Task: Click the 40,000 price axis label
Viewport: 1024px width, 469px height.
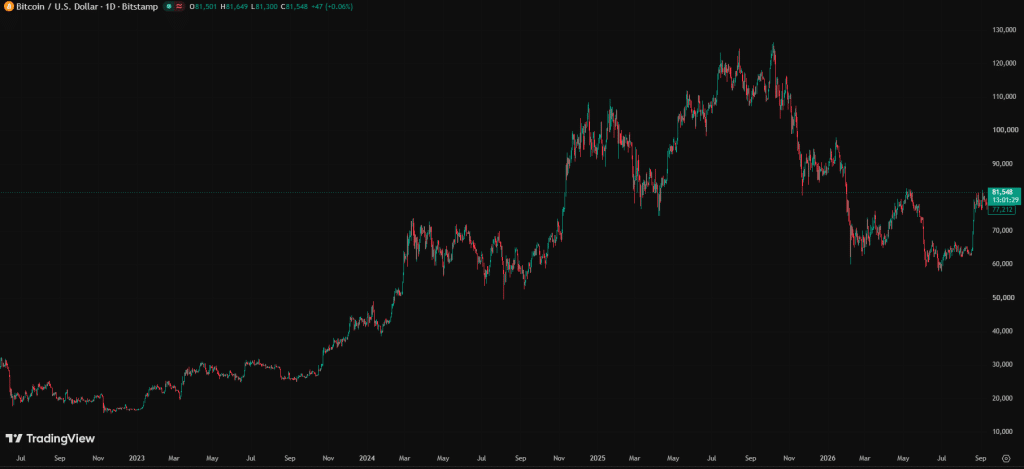Action: point(1004,331)
